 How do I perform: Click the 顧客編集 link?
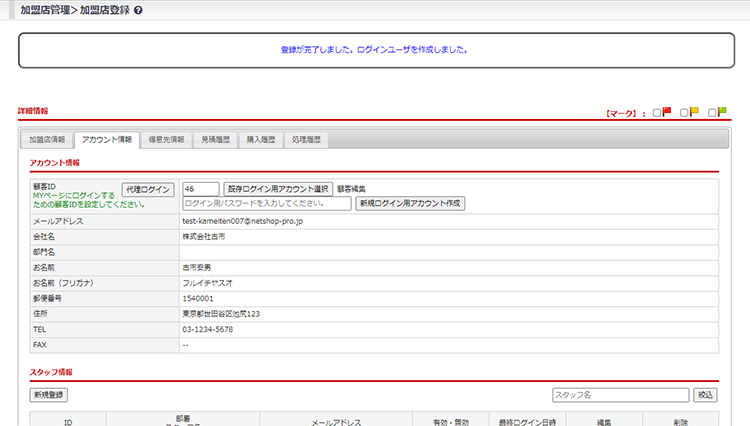click(352, 188)
